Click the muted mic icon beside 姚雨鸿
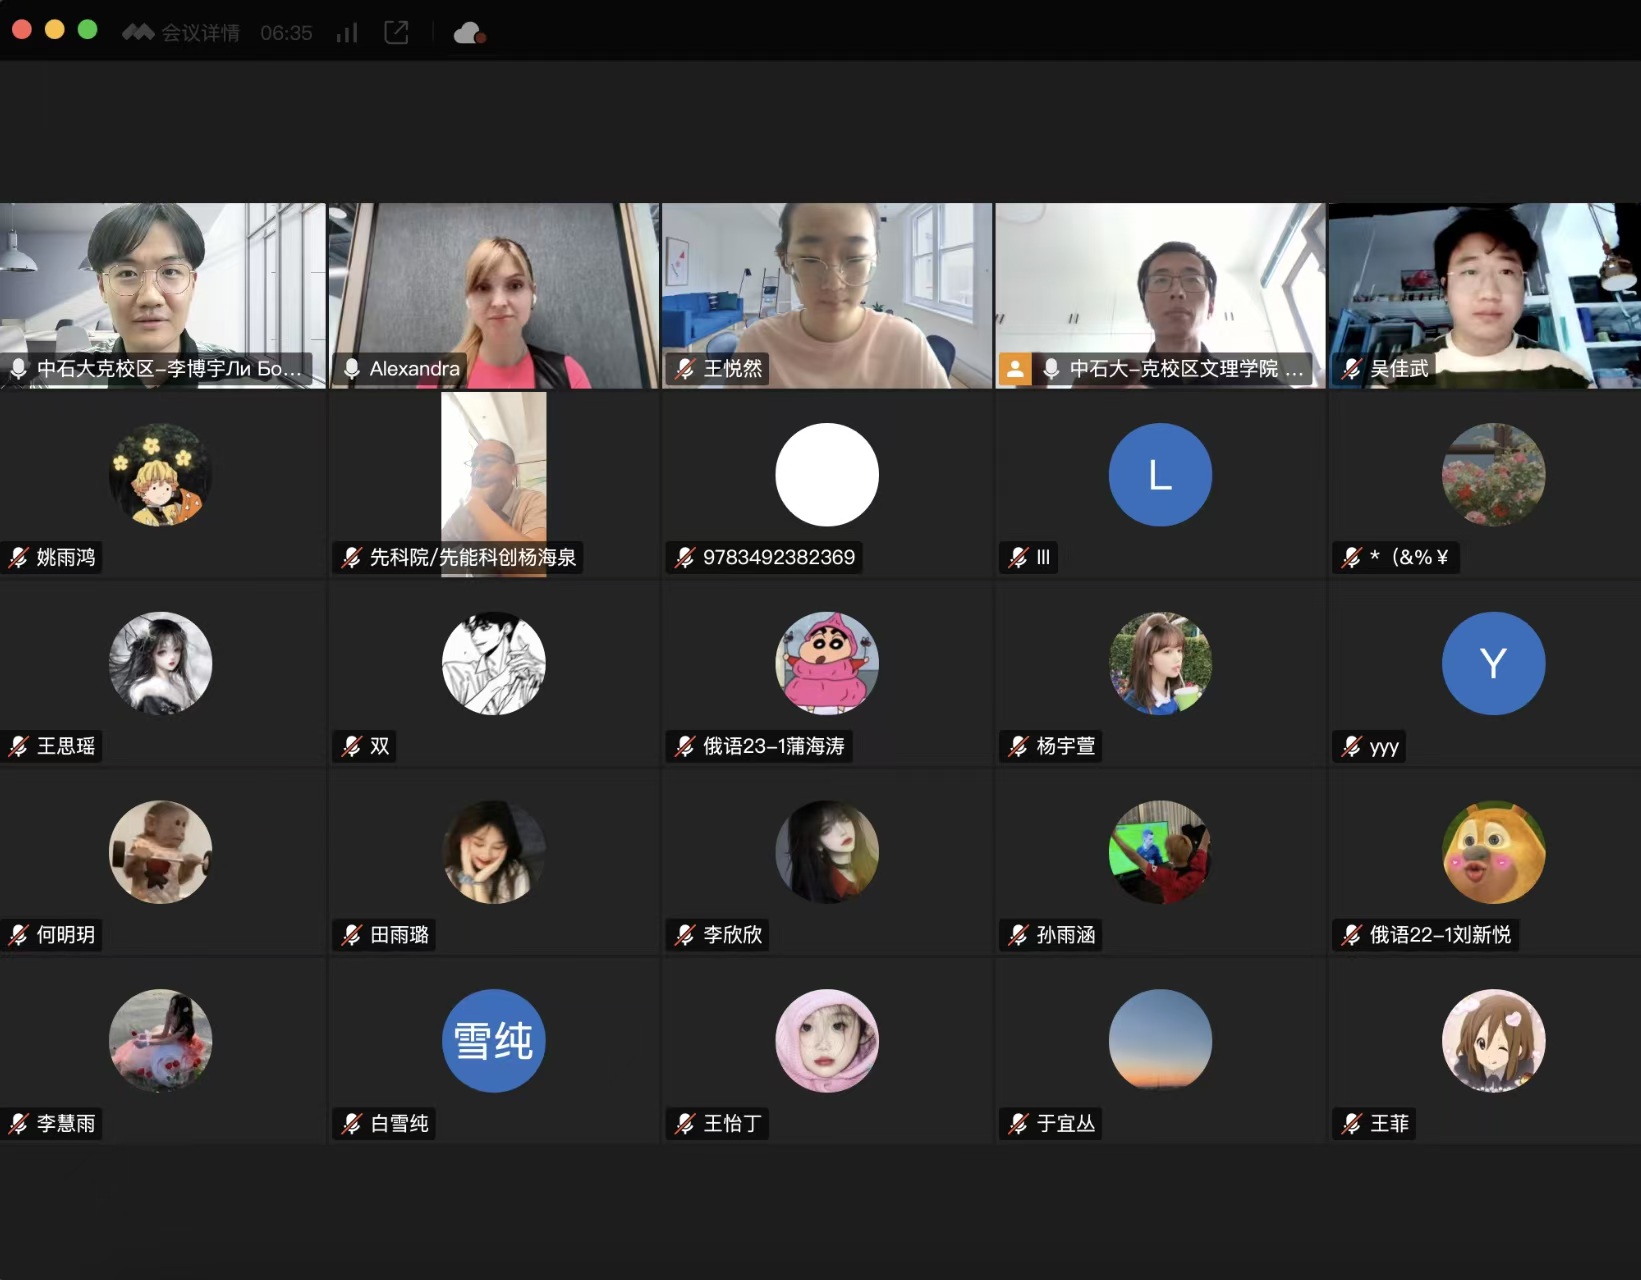1641x1280 pixels. coord(19,558)
